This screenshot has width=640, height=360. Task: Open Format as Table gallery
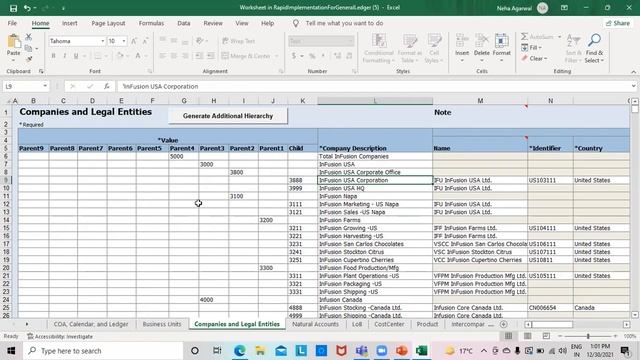[409, 49]
